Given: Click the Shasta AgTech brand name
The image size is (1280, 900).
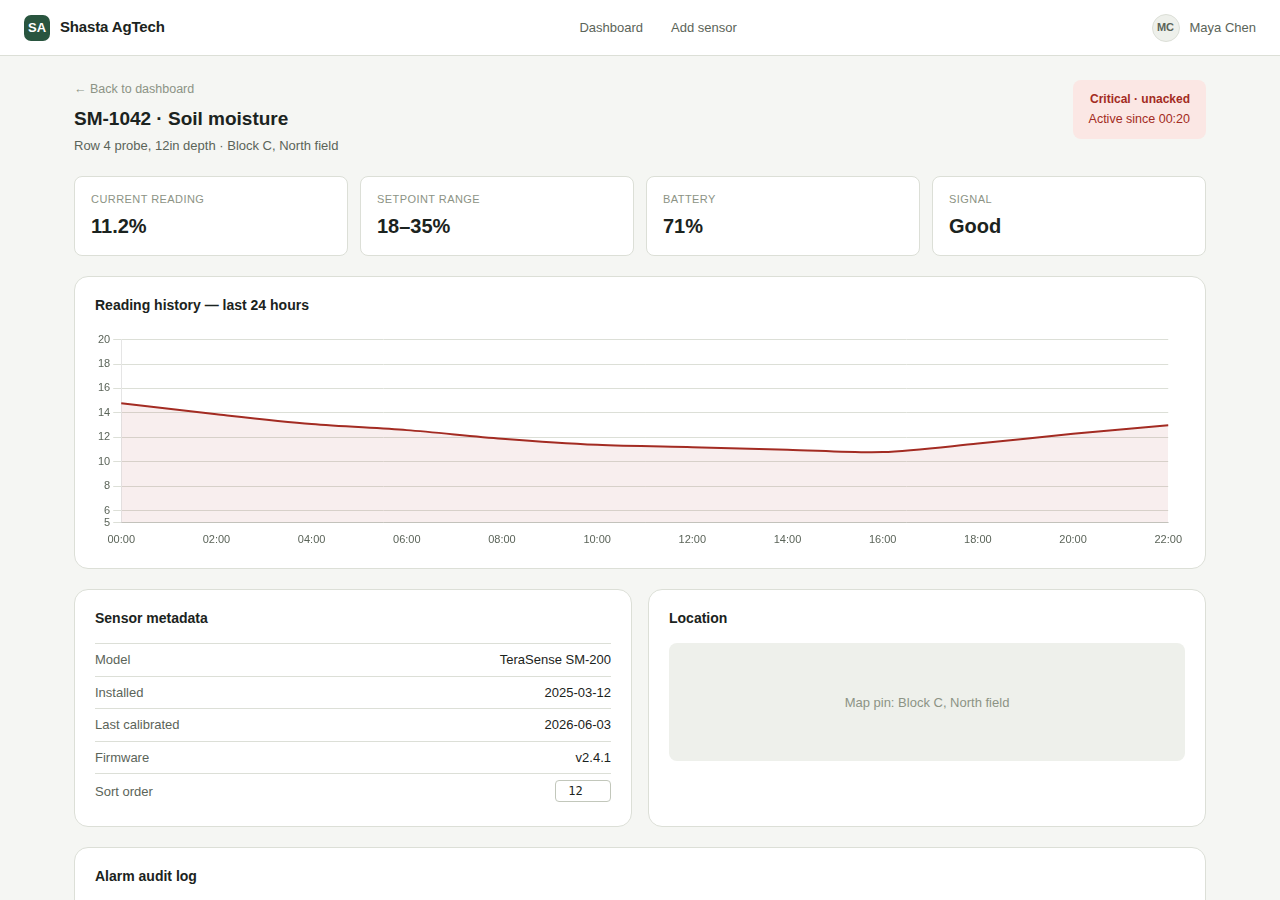Looking at the screenshot, I should [x=112, y=27].
